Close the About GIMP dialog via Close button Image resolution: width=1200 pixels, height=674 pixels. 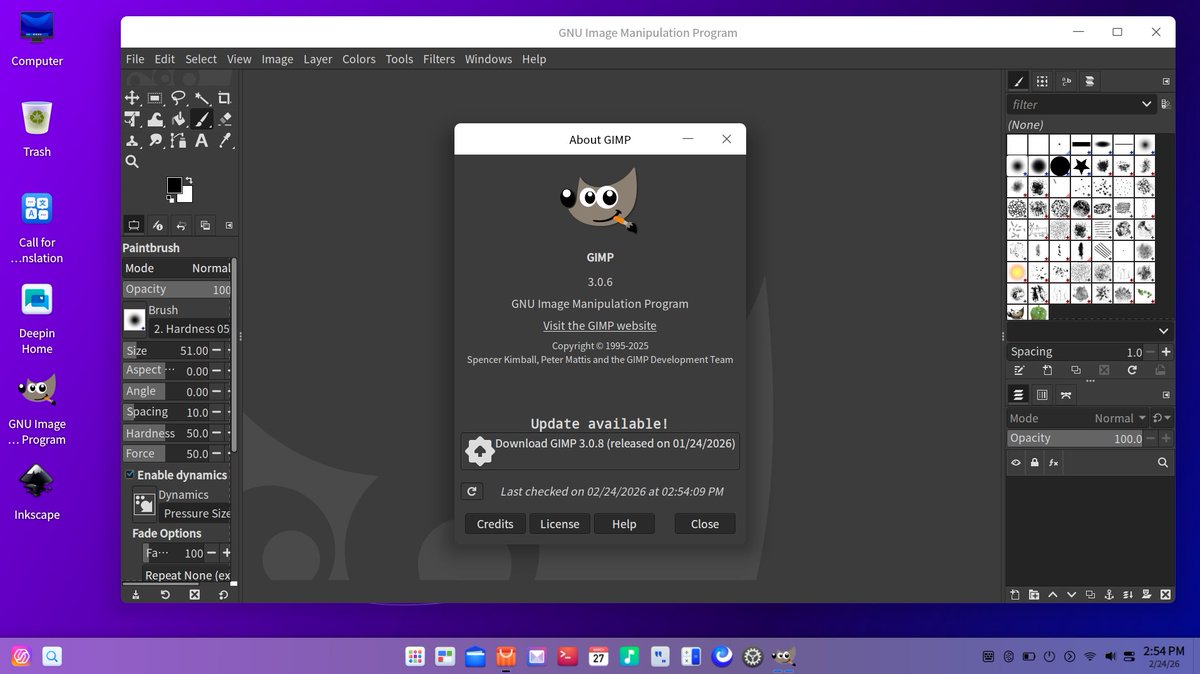(x=705, y=524)
